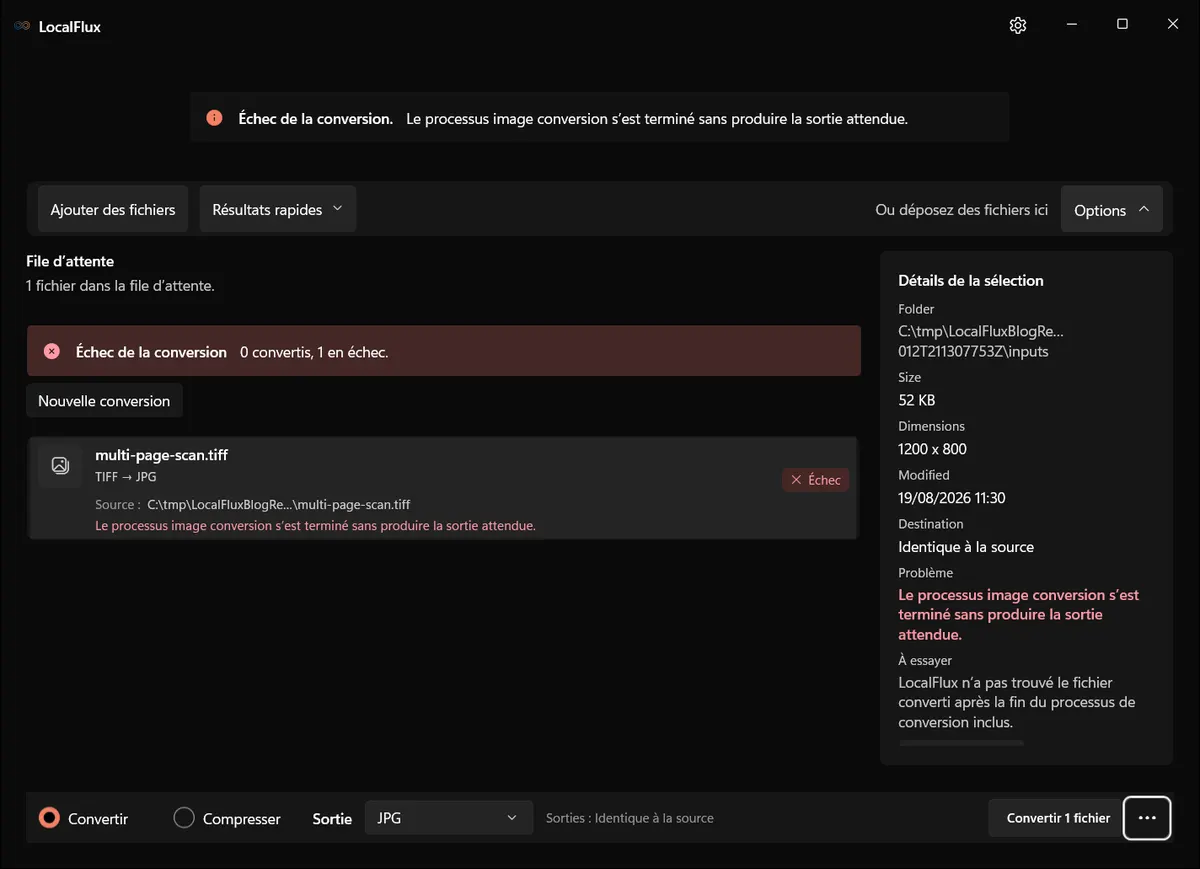
Task: Click the Nouvelle conversion button
Action: click(104, 401)
